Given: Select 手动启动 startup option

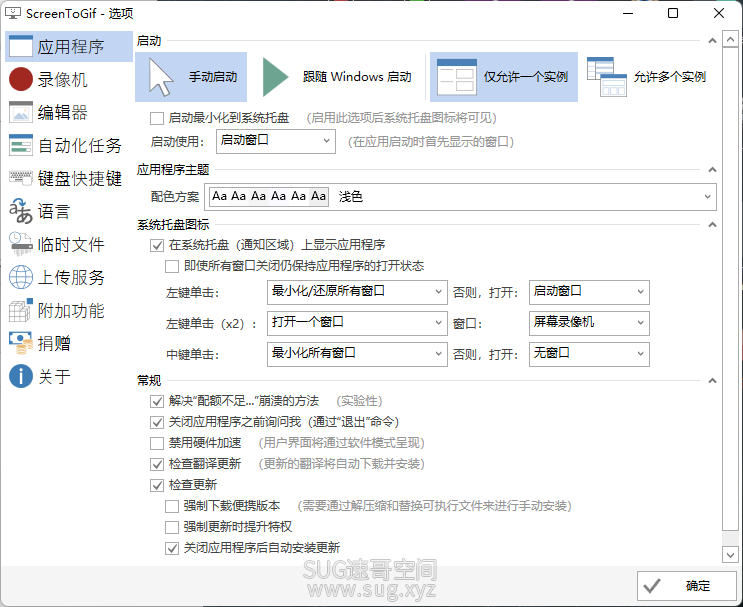Looking at the screenshot, I should 191,77.
